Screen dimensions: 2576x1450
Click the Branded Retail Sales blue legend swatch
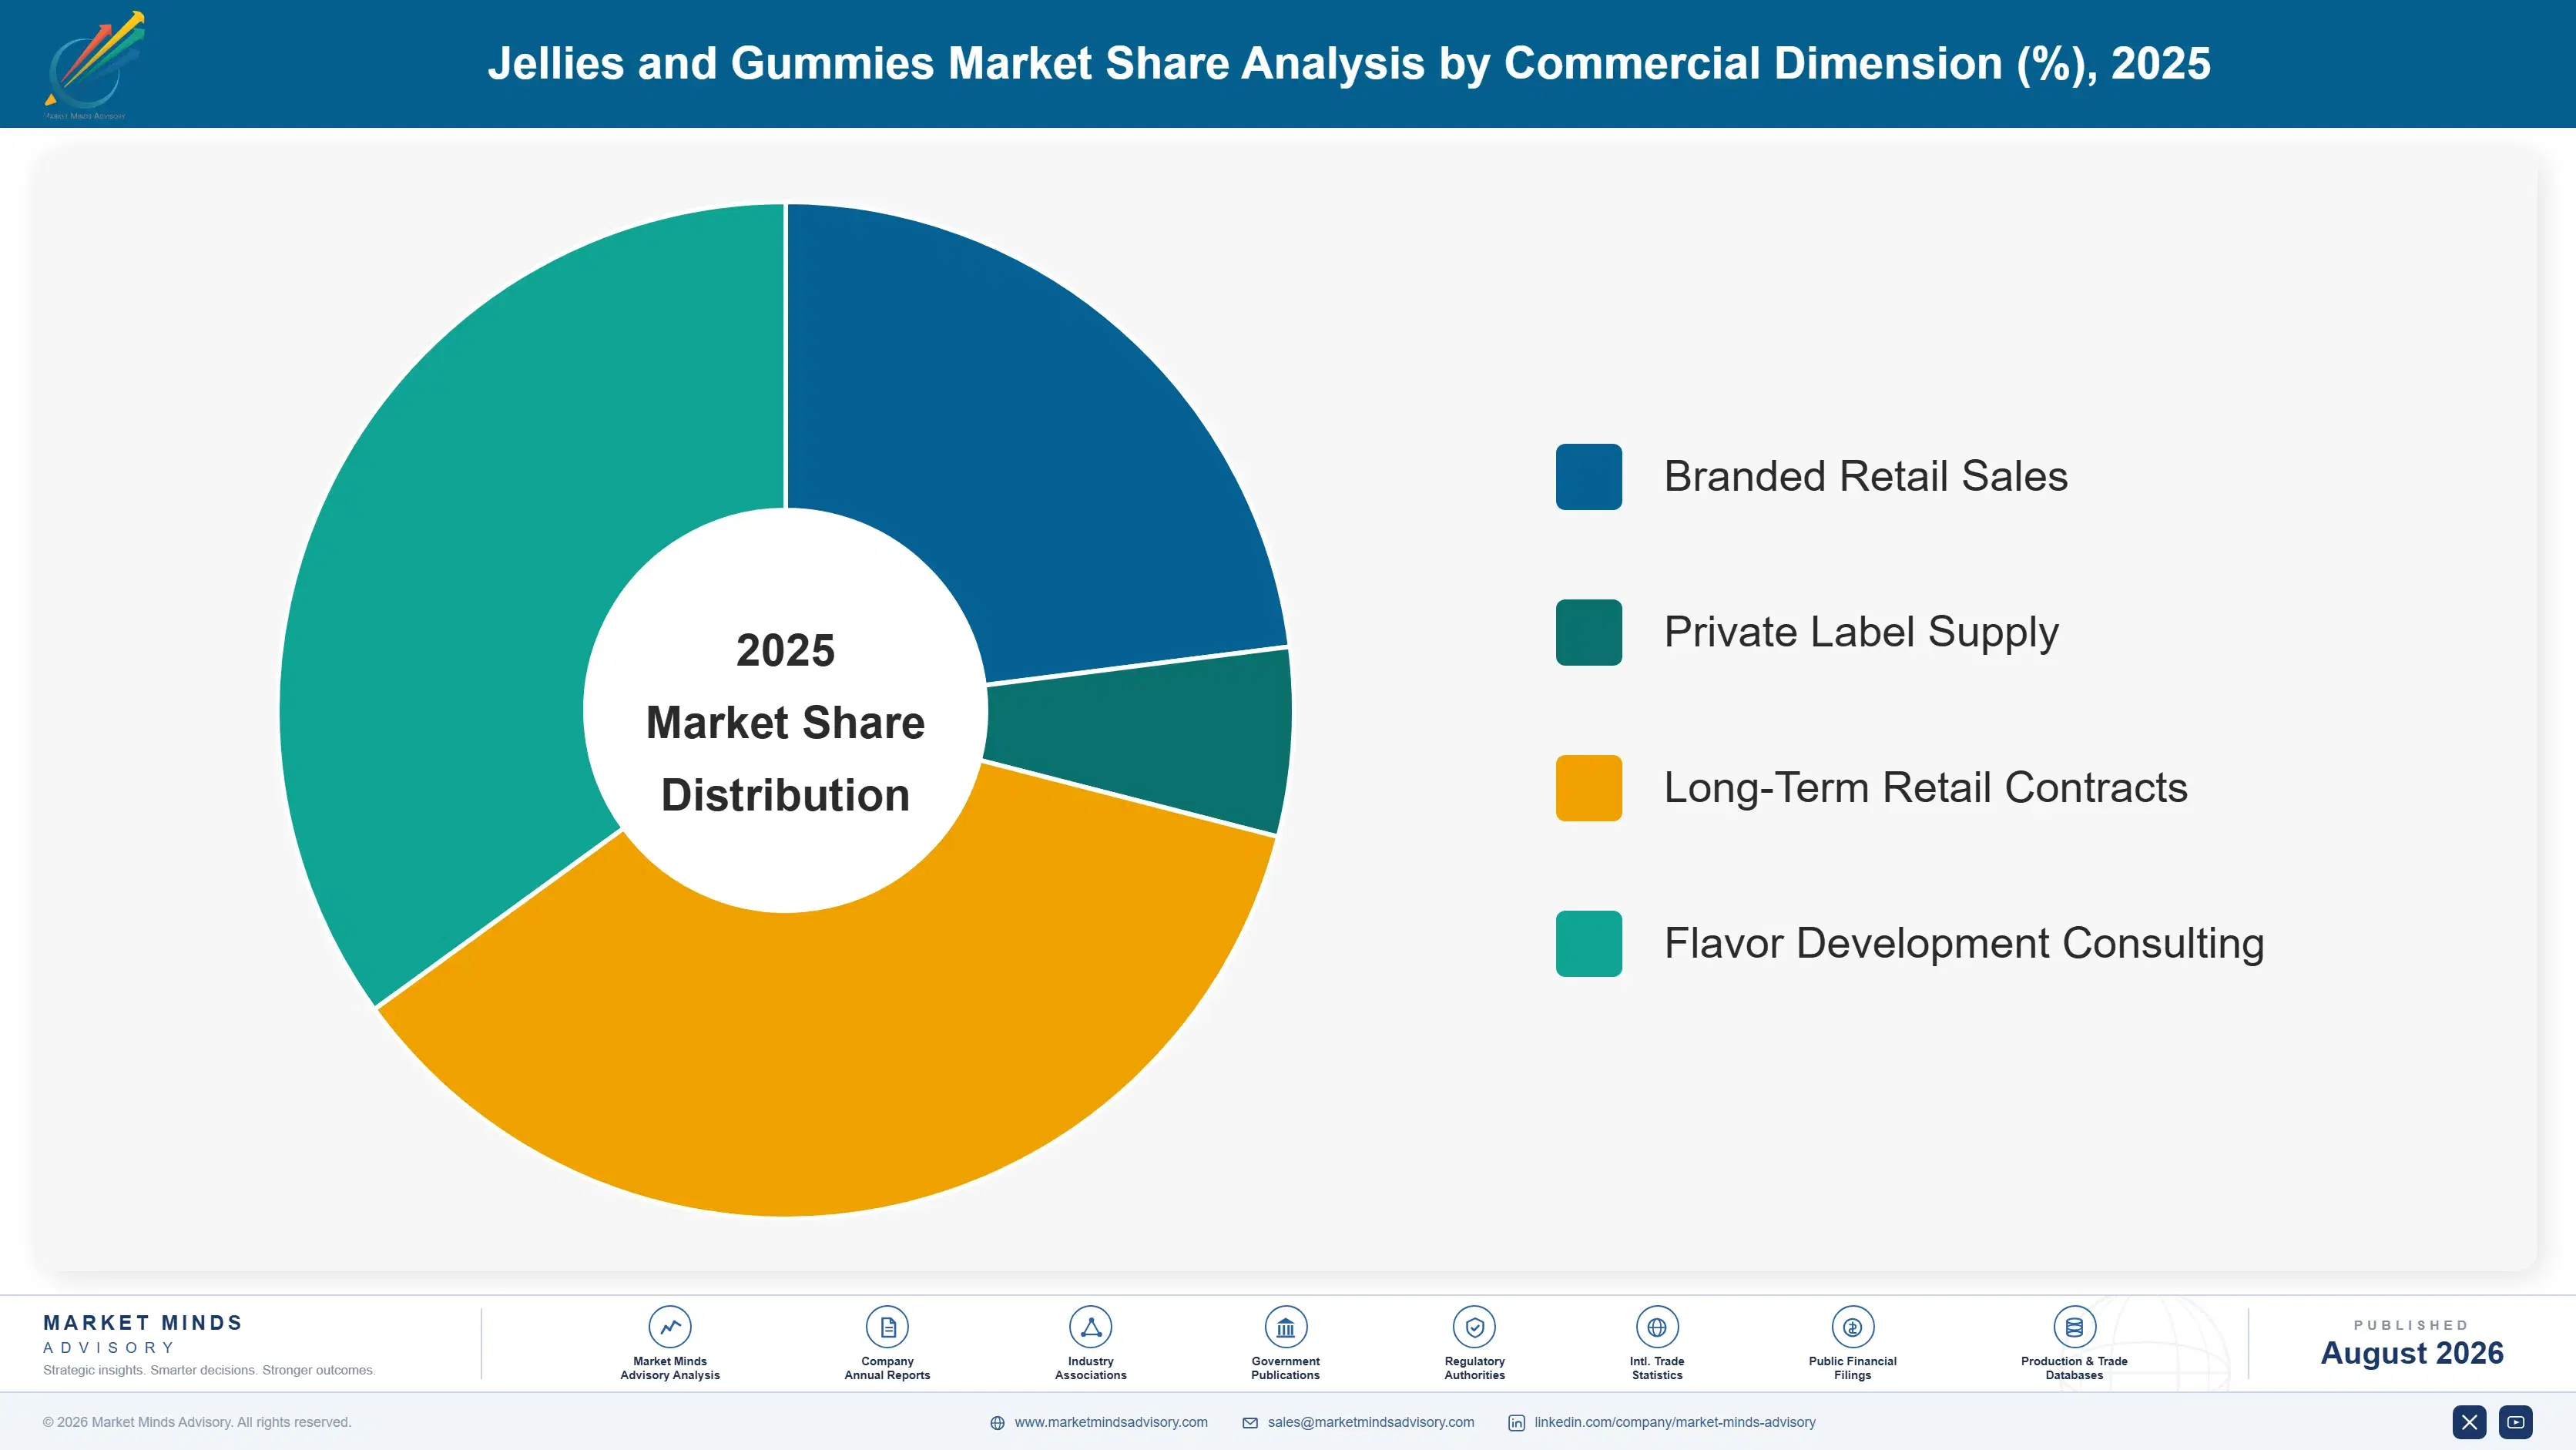(1588, 477)
